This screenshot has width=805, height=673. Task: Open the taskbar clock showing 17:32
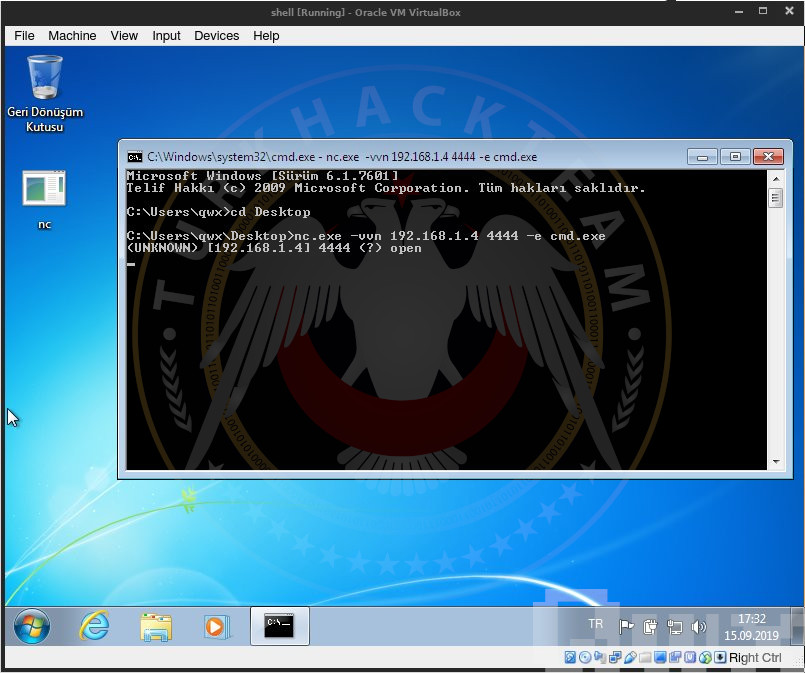tap(752, 627)
